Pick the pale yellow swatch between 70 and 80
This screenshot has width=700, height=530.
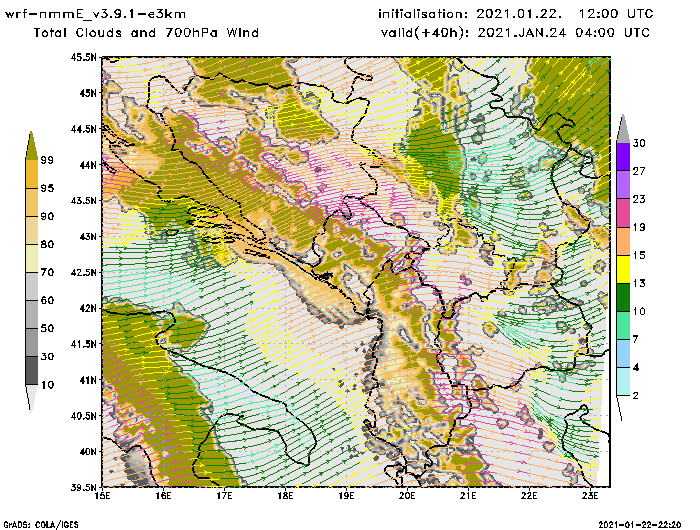coord(32,259)
